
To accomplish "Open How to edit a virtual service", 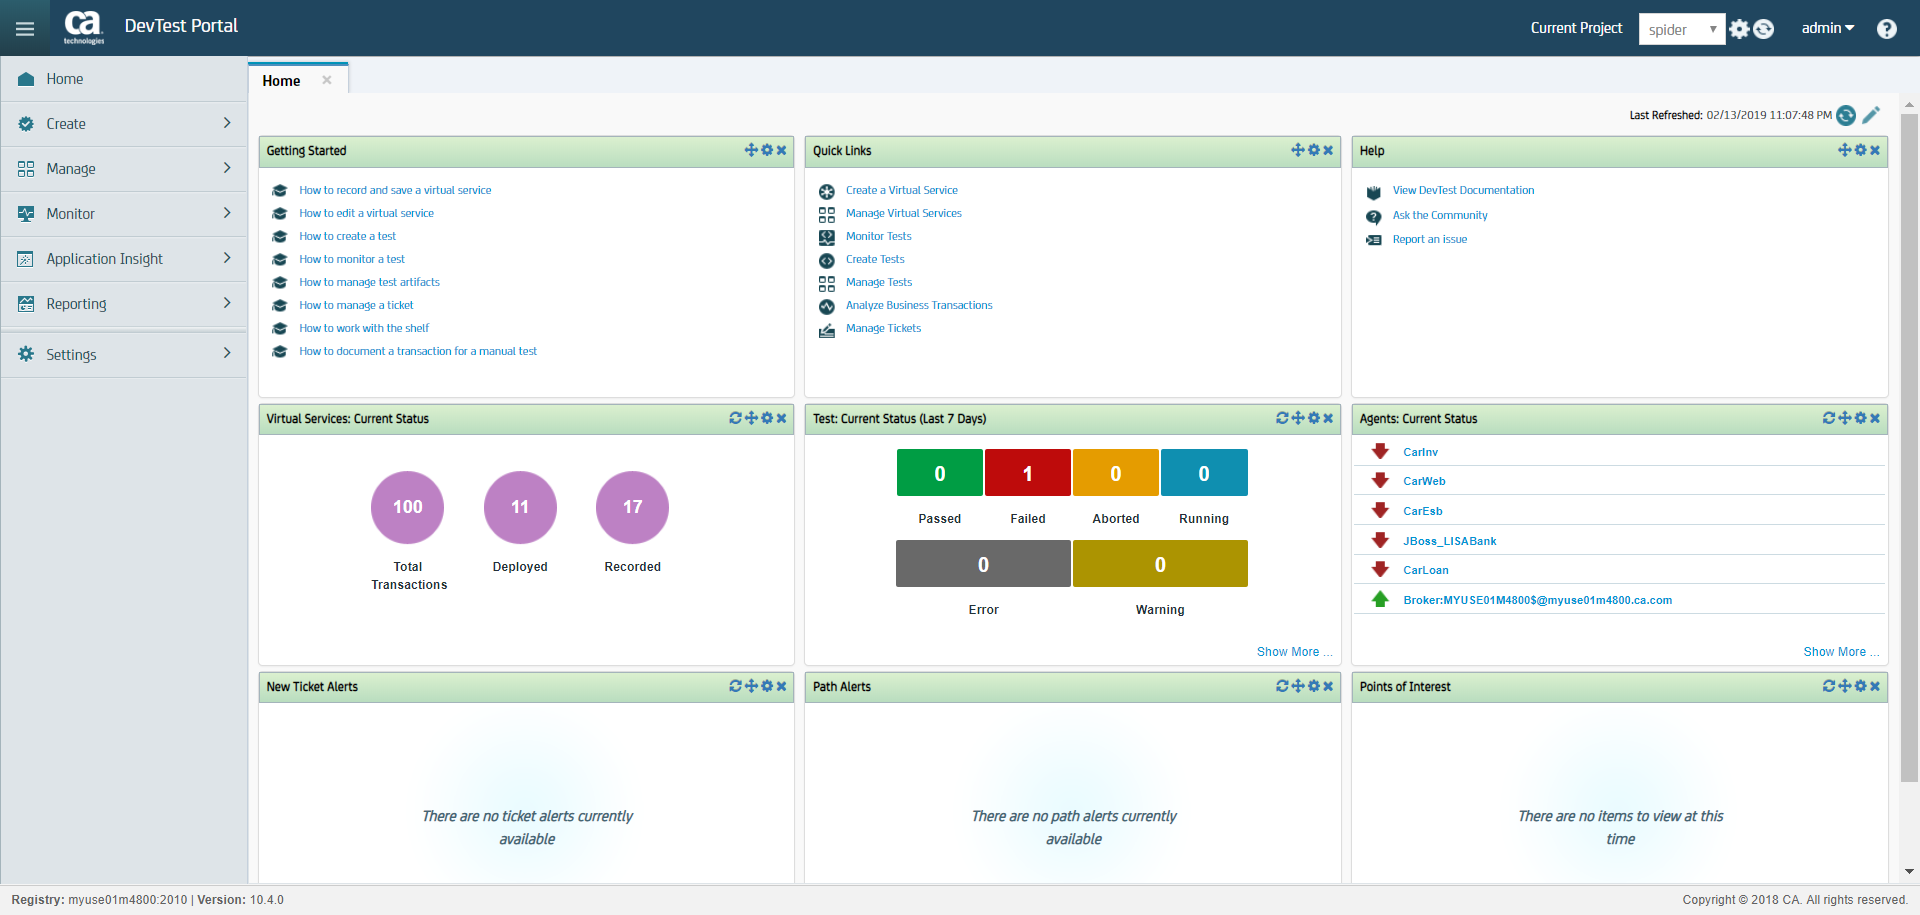I will pyautogui.click(x=366, y=213).
